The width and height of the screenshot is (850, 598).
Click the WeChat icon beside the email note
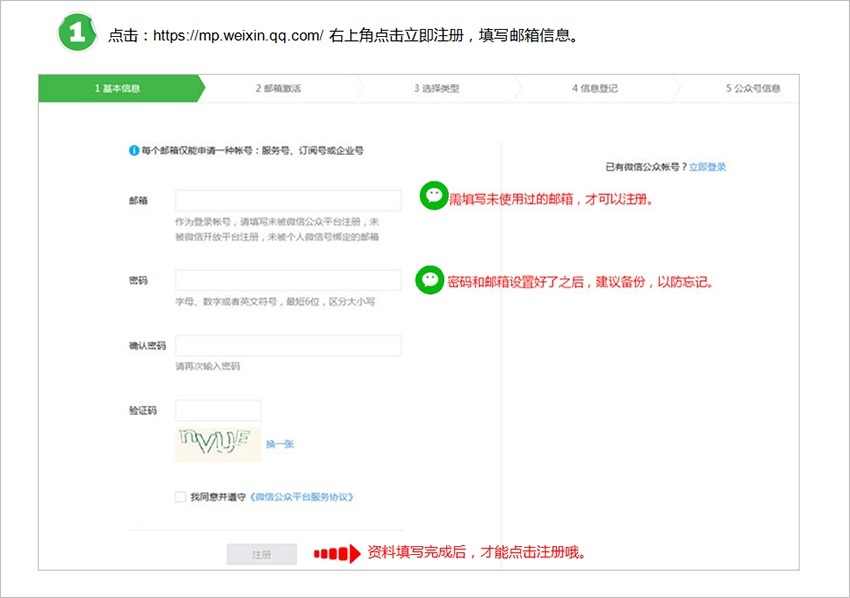tap(433, 196)
